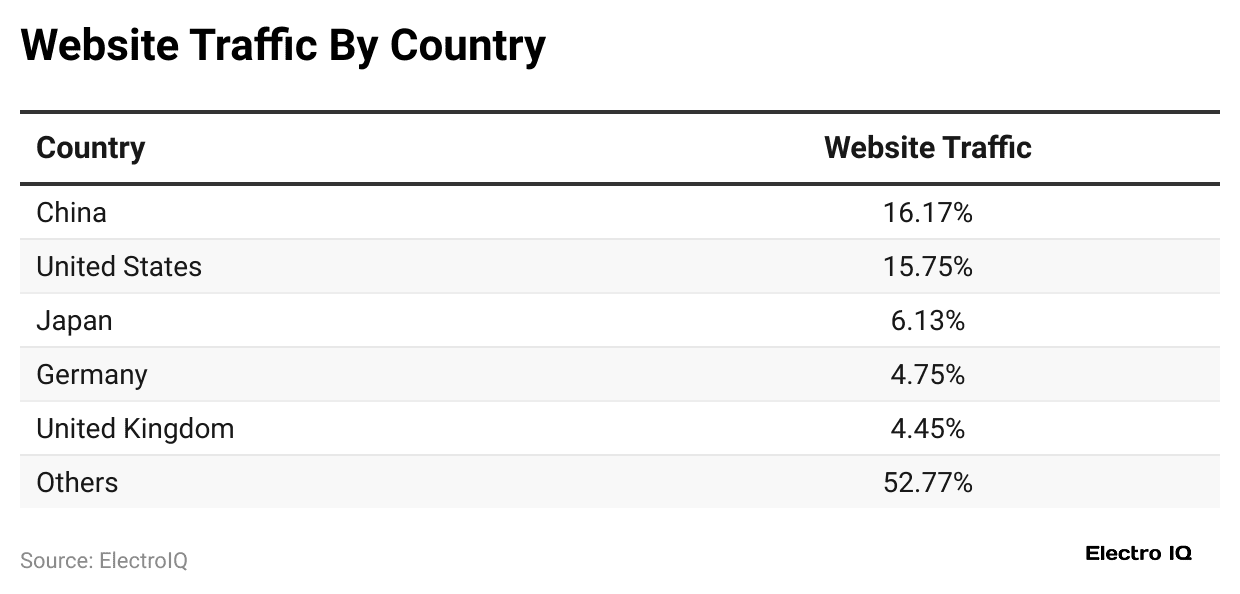Click the 6.13% traffic value
This screenshot has height=594, width=1240.
click(927, 320)
